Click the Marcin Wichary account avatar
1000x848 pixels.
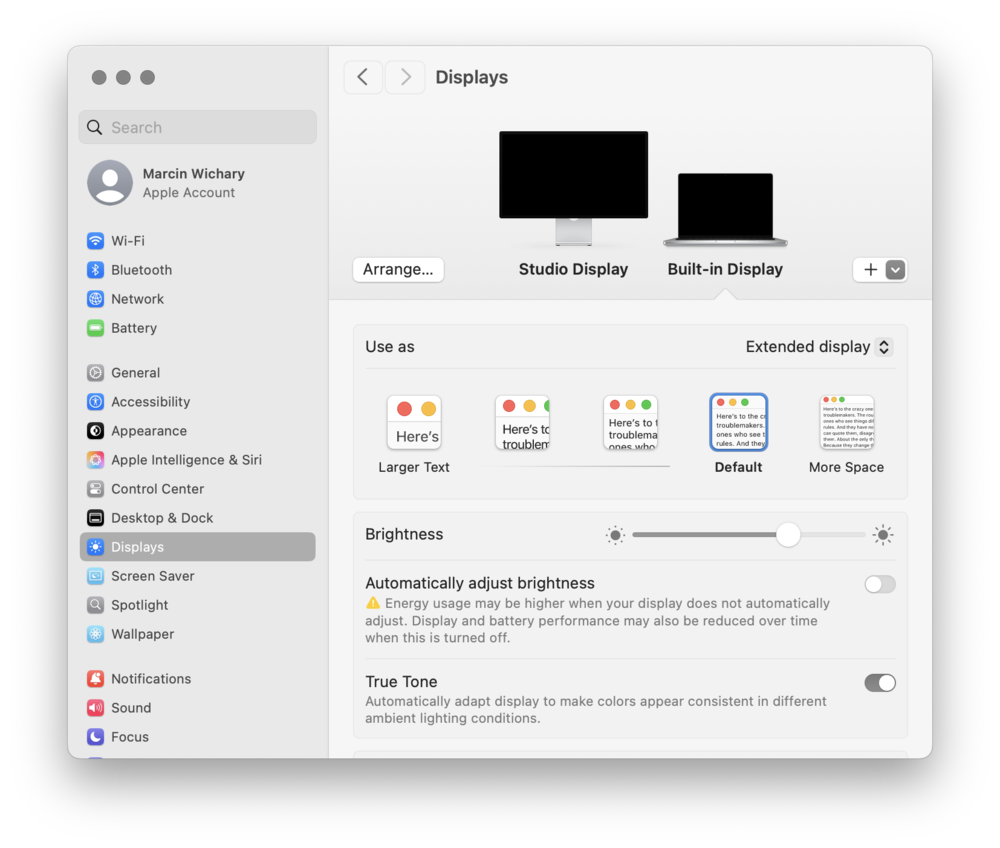click(110, 182)
